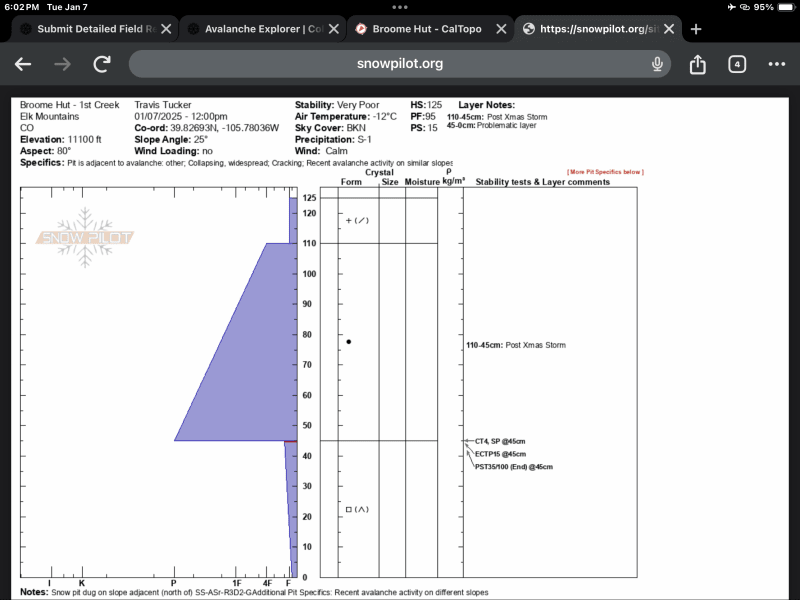This screenshot has width=800, height=600.
Task: Click the red More Pit Specifics below link
Action: [605, 172]
